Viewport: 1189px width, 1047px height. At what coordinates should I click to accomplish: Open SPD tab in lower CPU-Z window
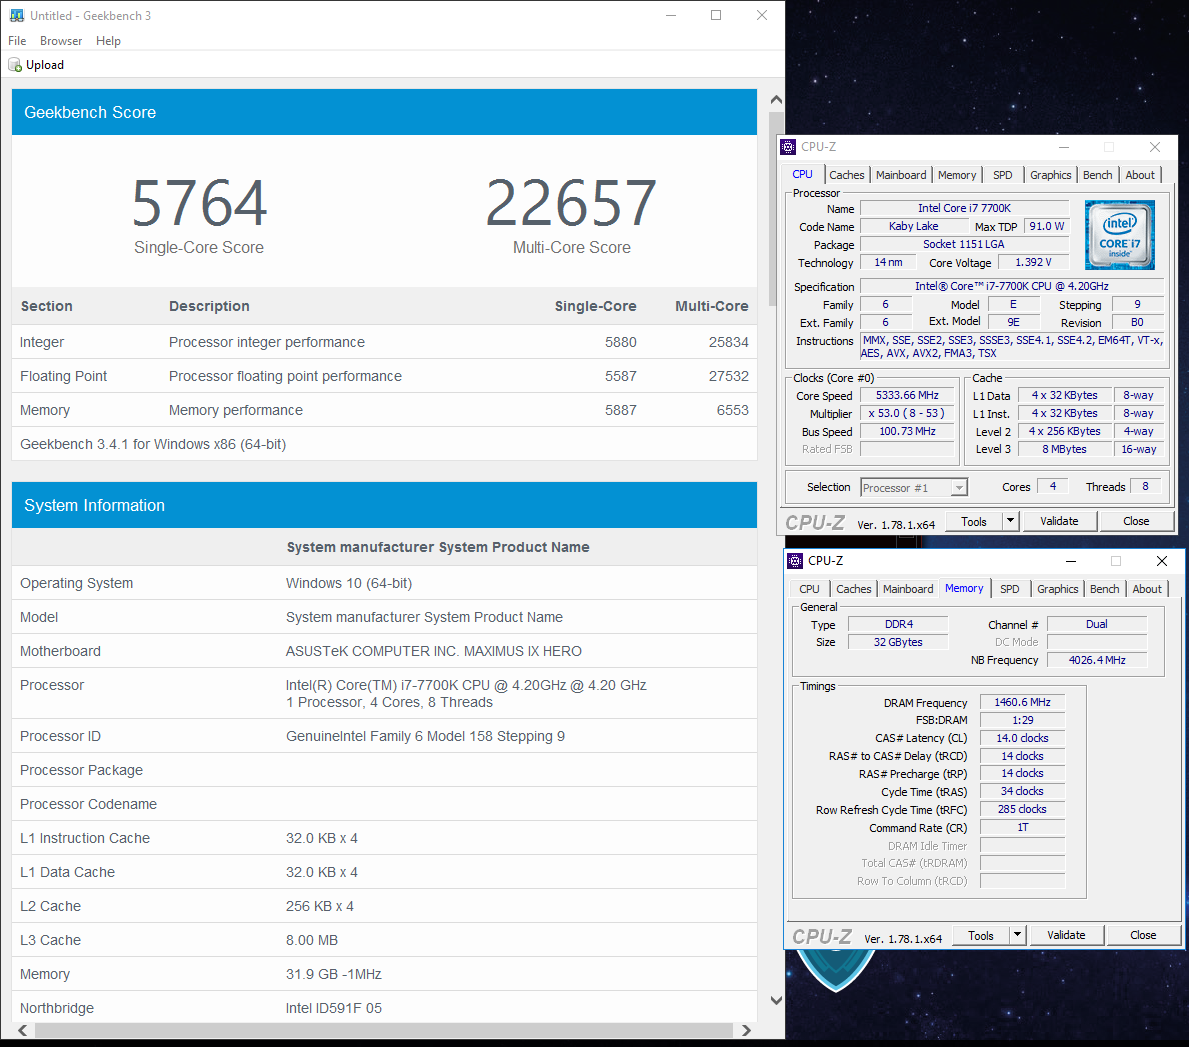(1009, 589)
